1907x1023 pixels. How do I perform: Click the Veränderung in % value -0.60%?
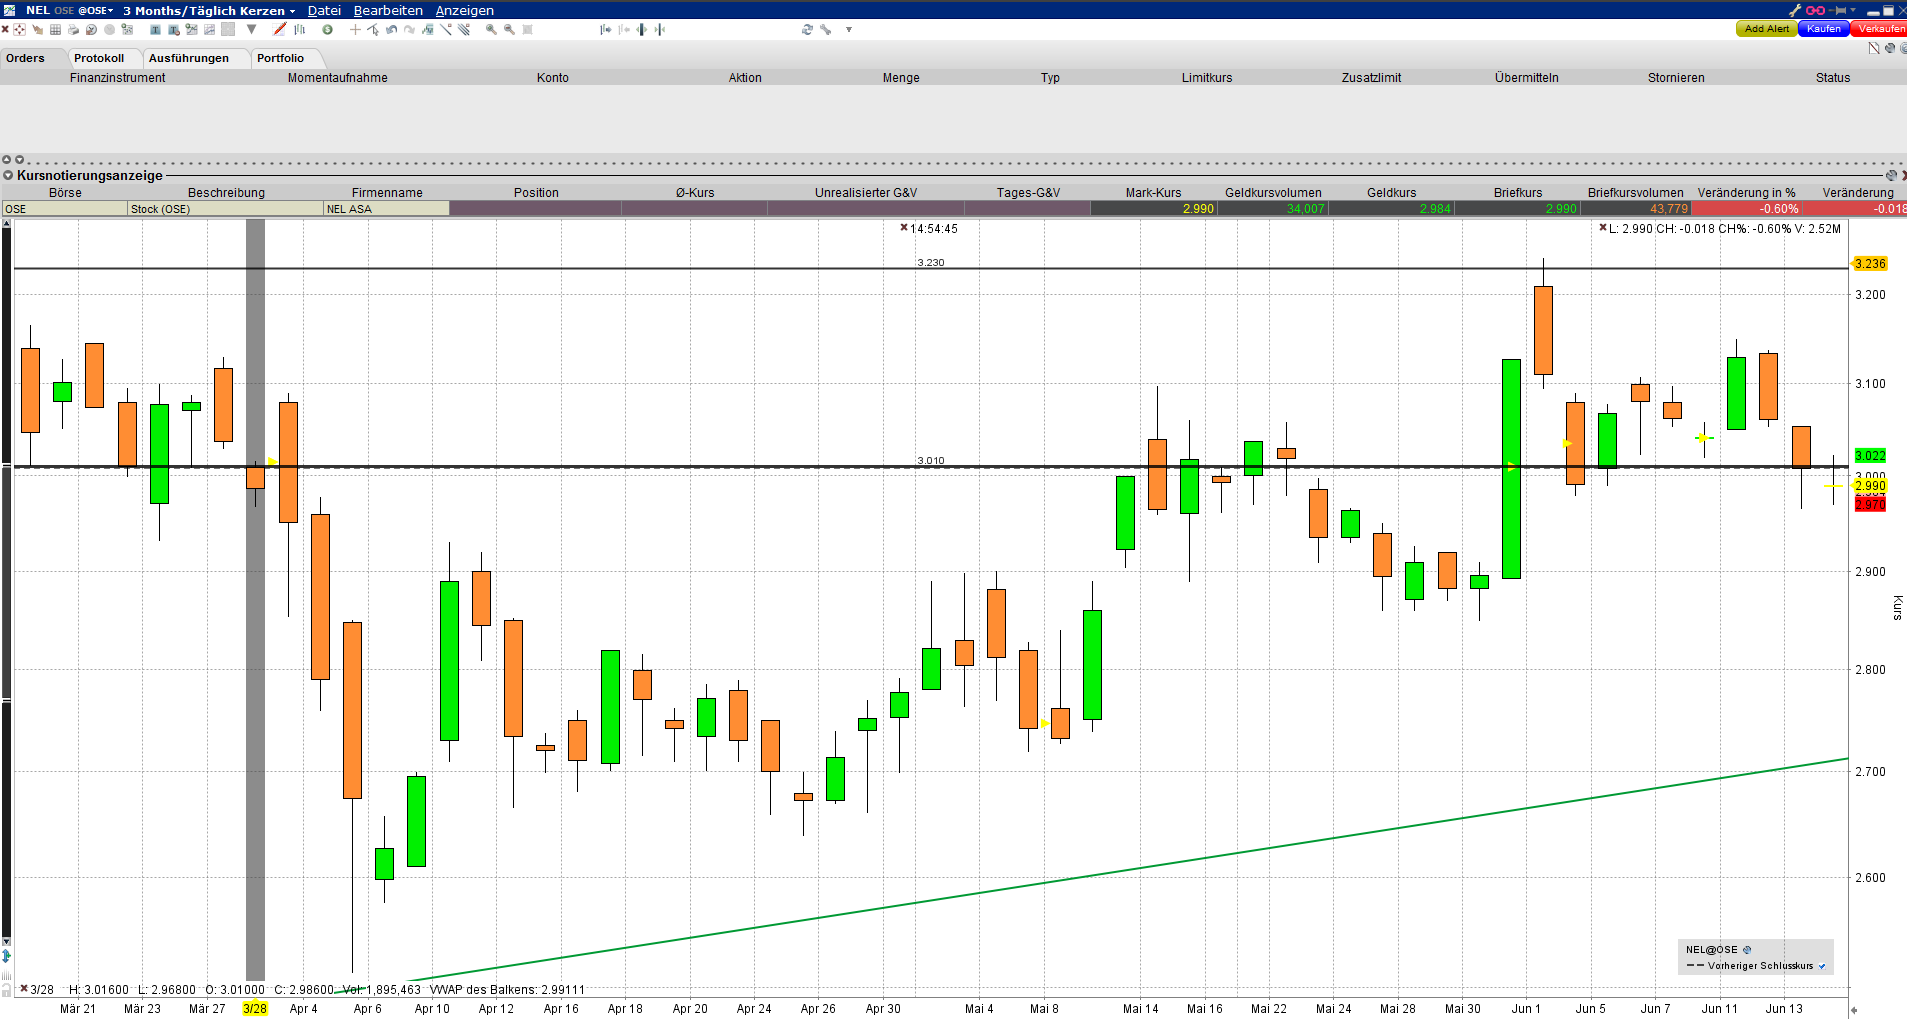point(1746,209)
